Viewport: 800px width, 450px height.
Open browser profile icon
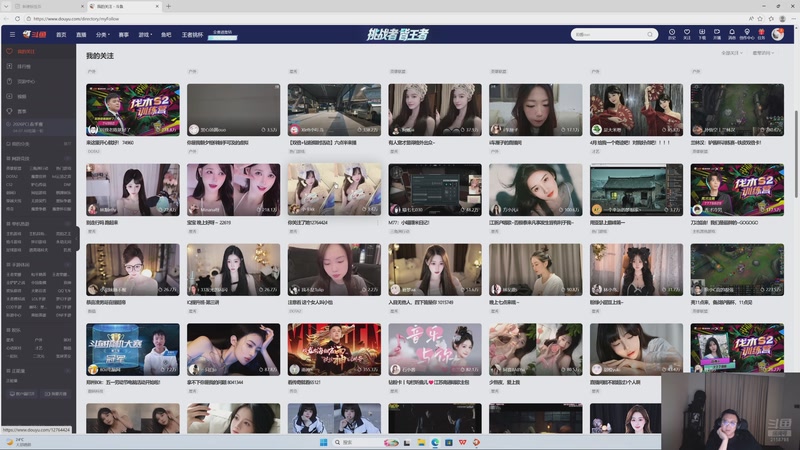coord(782,18)
